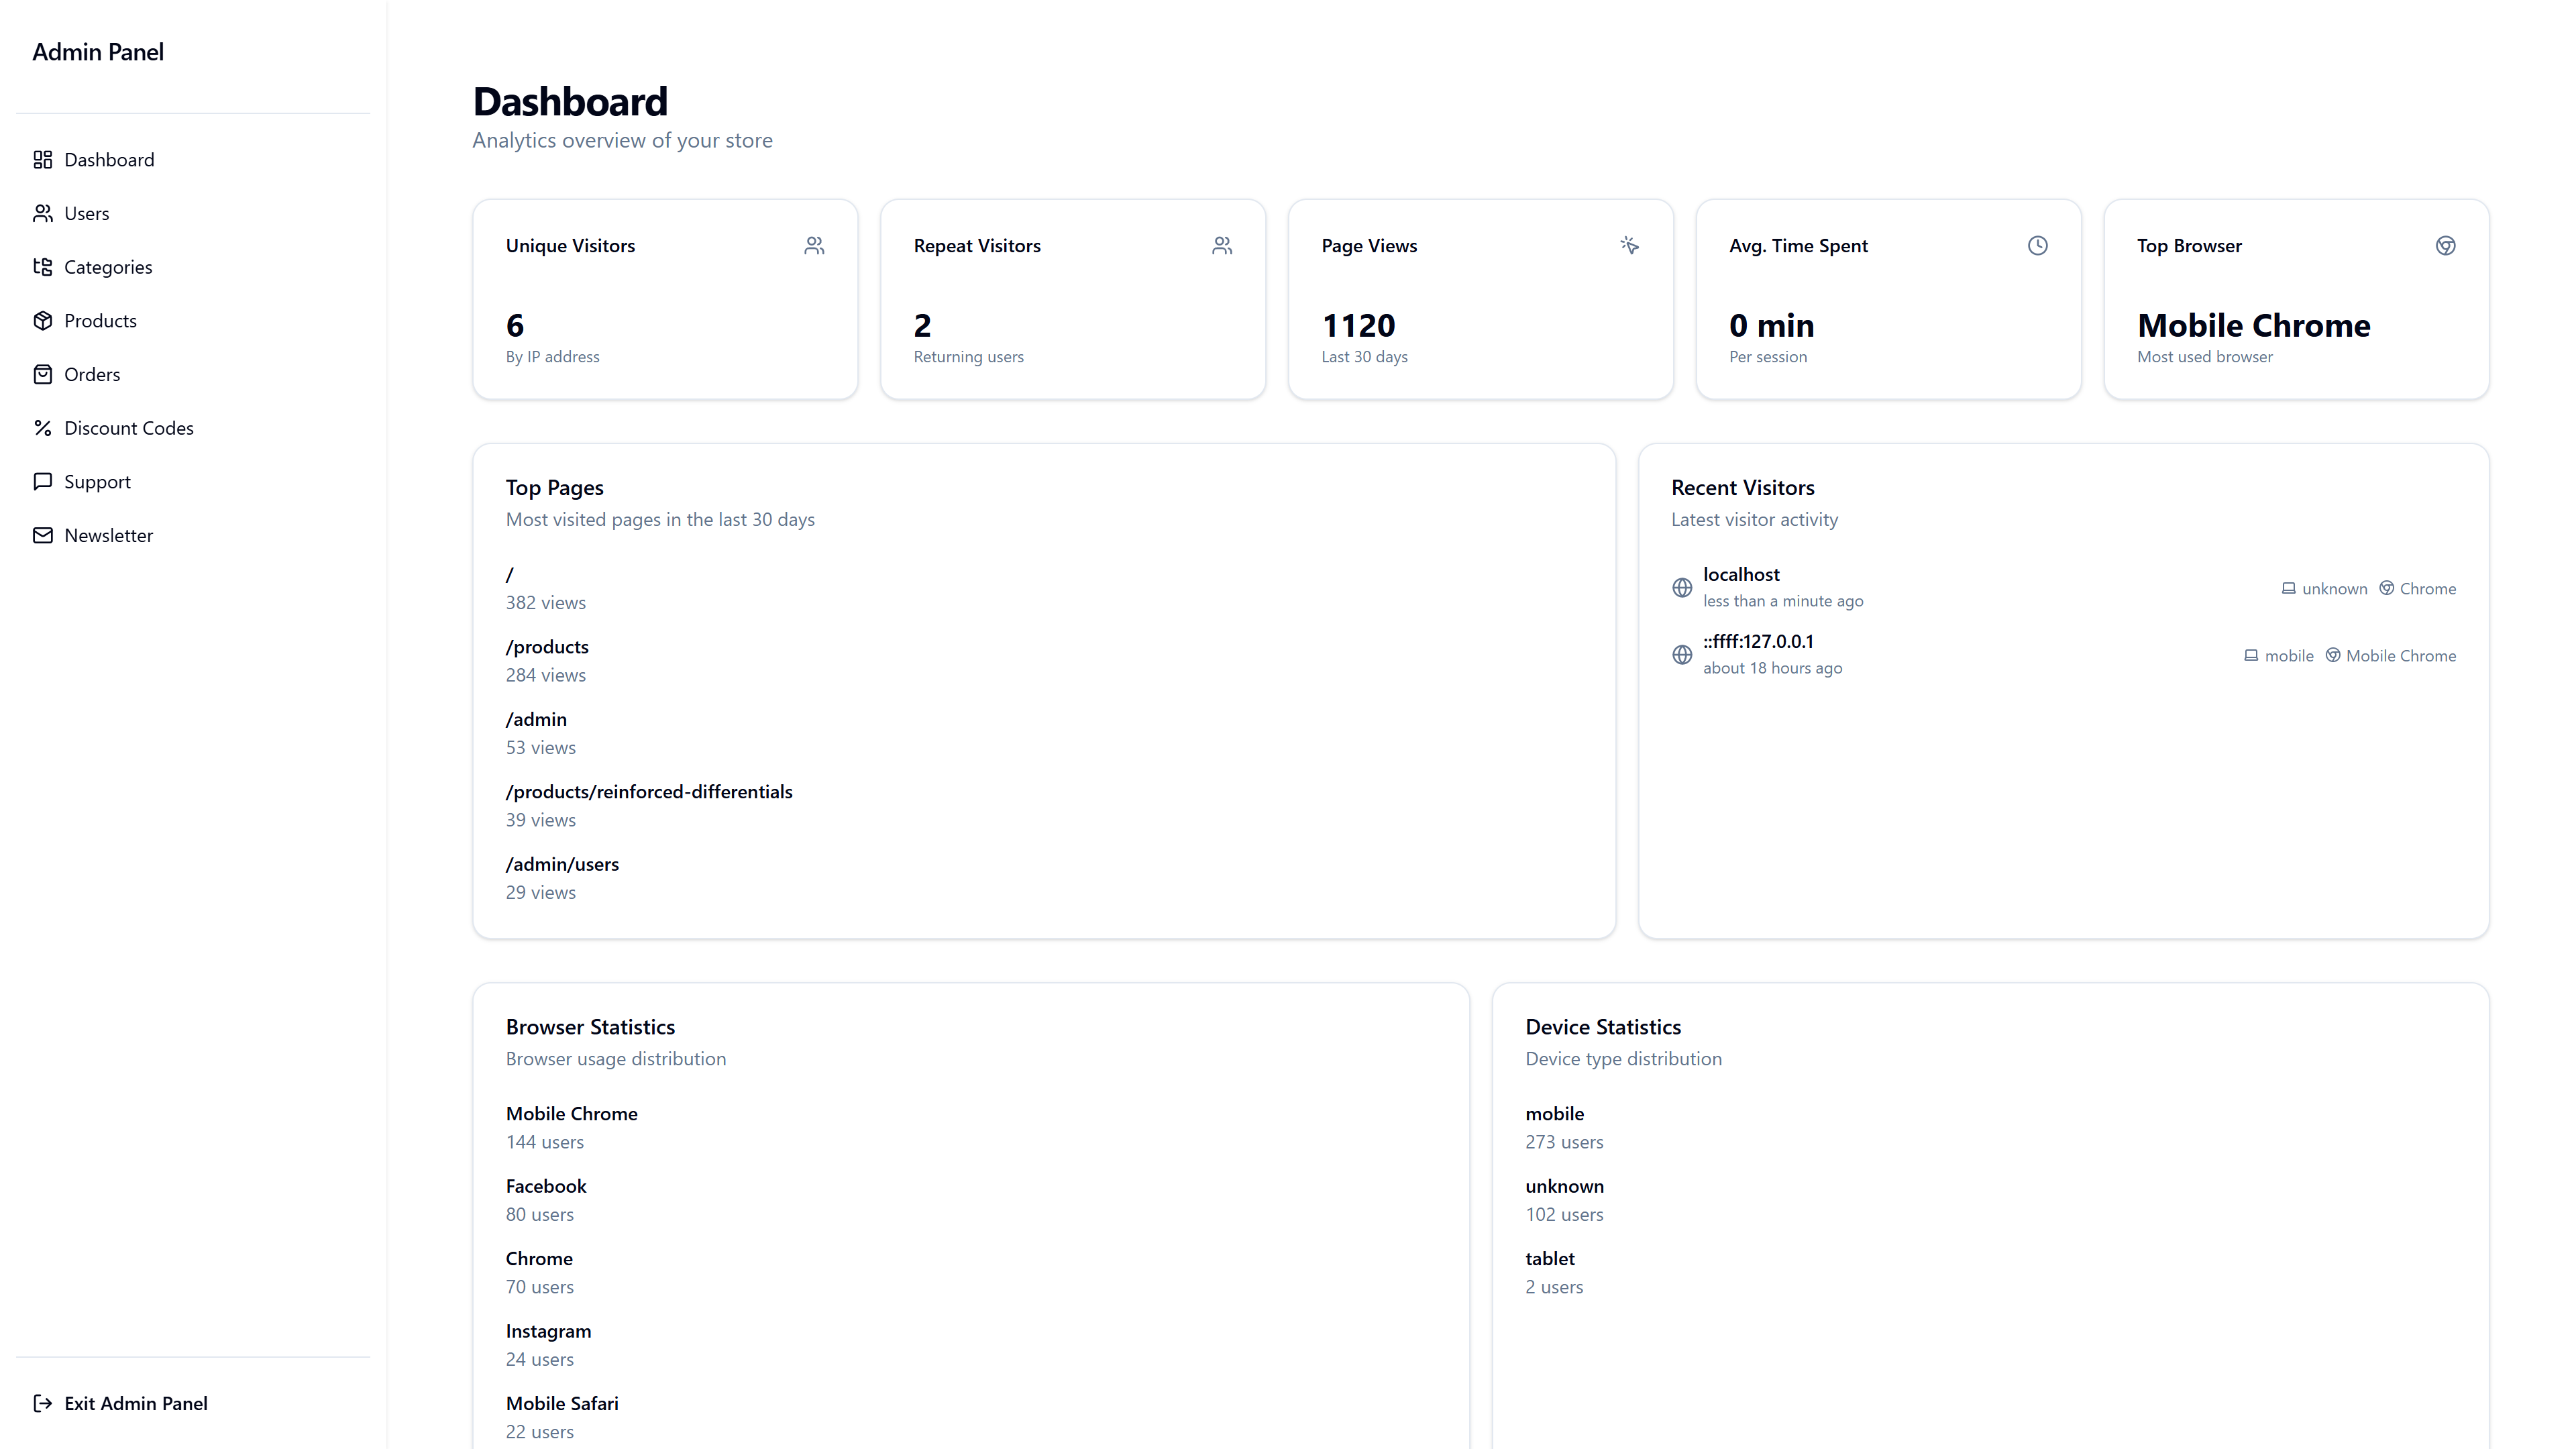
Task: Click '382 views' count
Action: pyautogui.click(x=546, y=603)
